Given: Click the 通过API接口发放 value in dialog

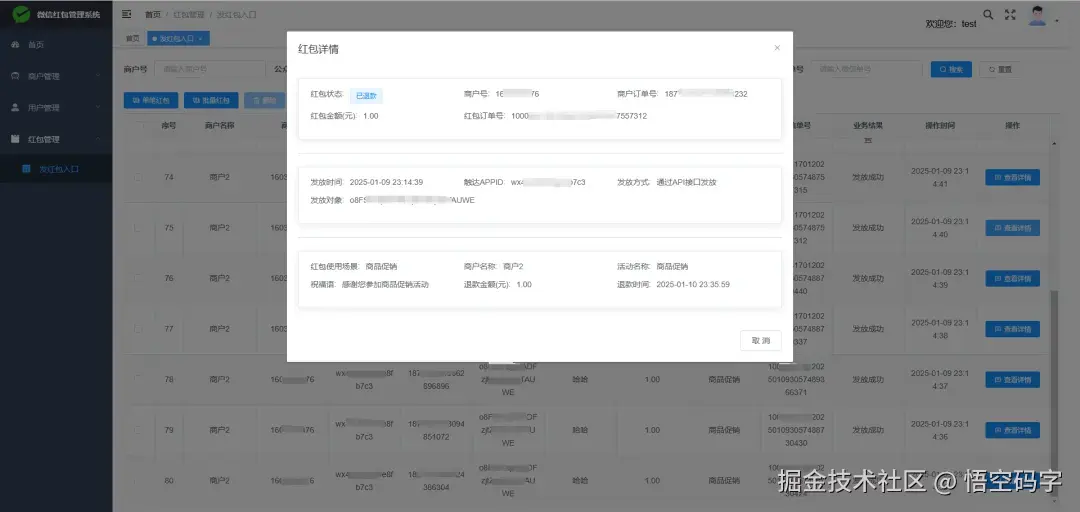Looking at the screenshot, I should (687, 183).
